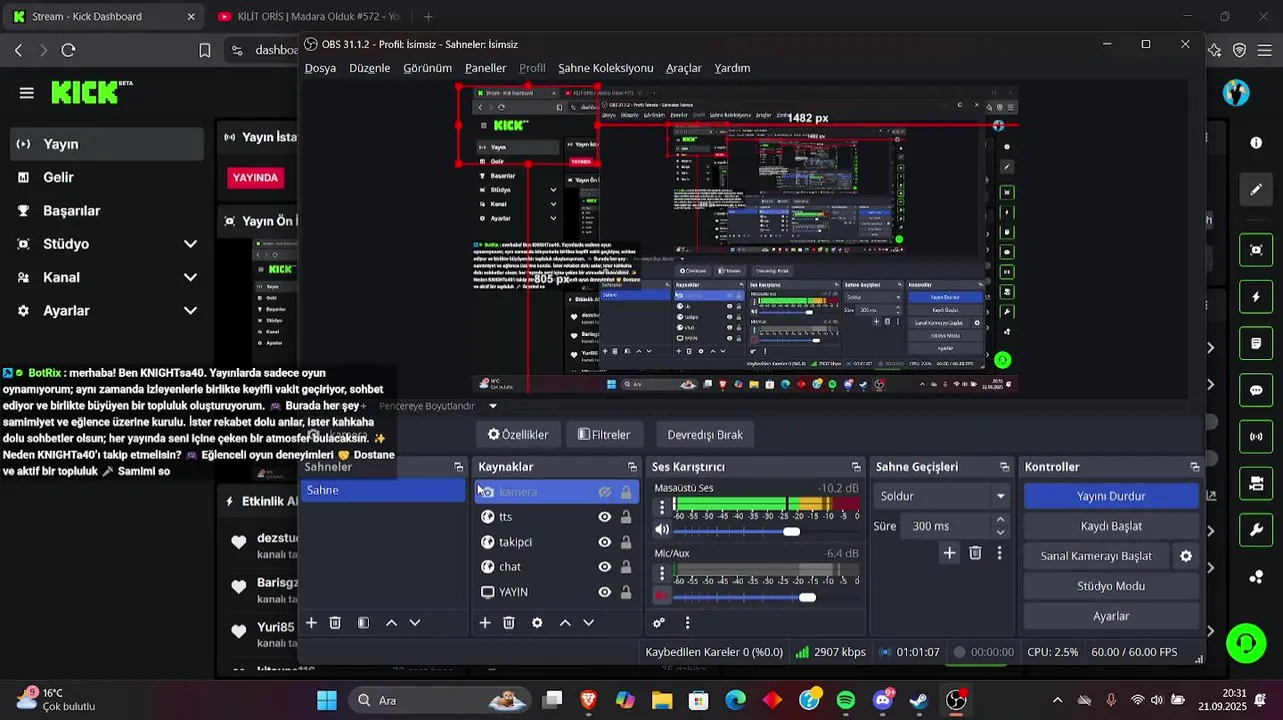Click the wrench tool icon in Kick sidebar
This screenshot has height=720, width=1283.
tap(1256, 530)
